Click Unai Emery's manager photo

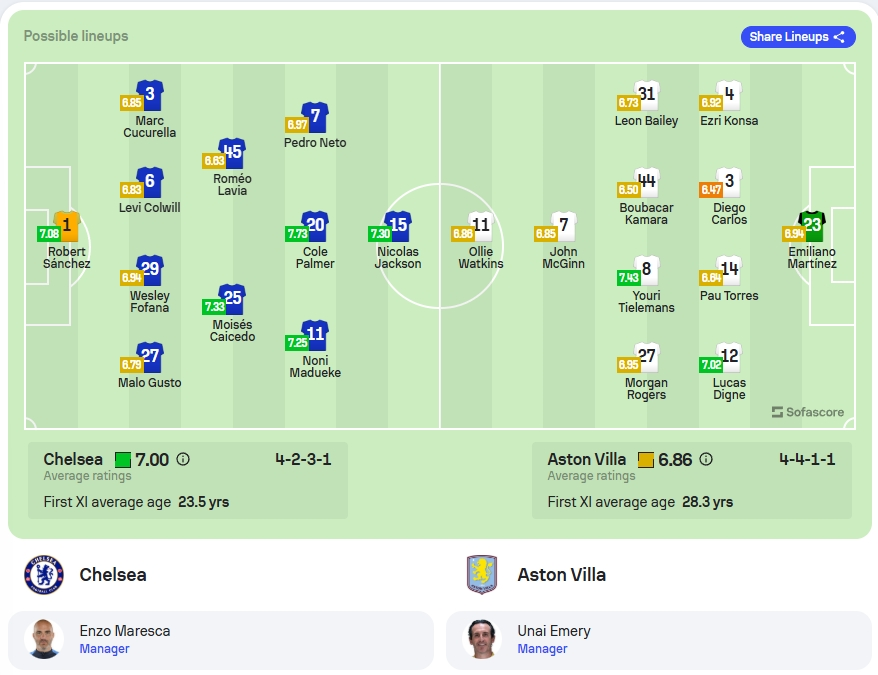pos(482,639)
